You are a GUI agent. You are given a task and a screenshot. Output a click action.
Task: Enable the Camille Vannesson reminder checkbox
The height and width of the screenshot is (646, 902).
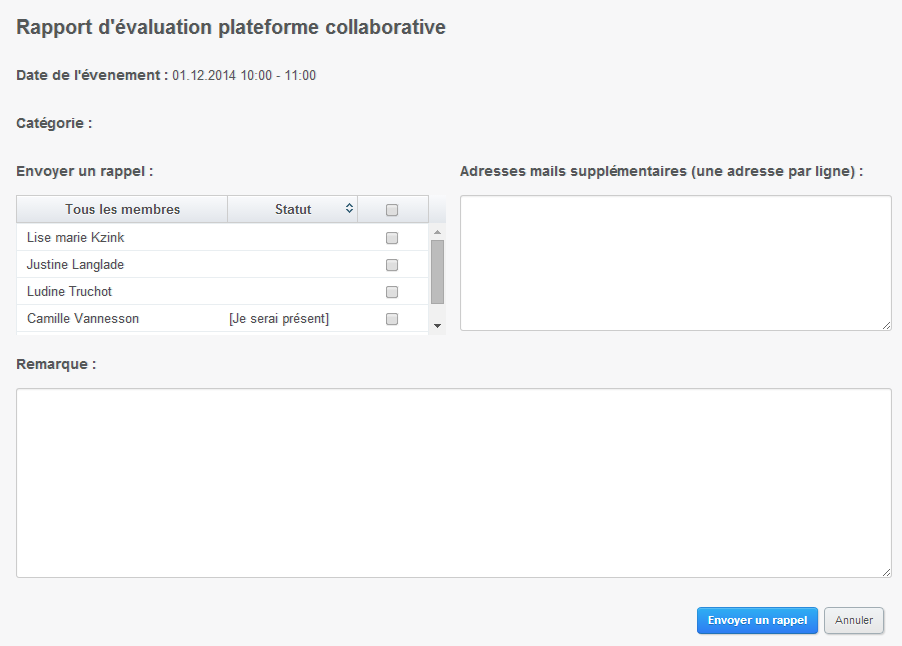tap(392, 319)
